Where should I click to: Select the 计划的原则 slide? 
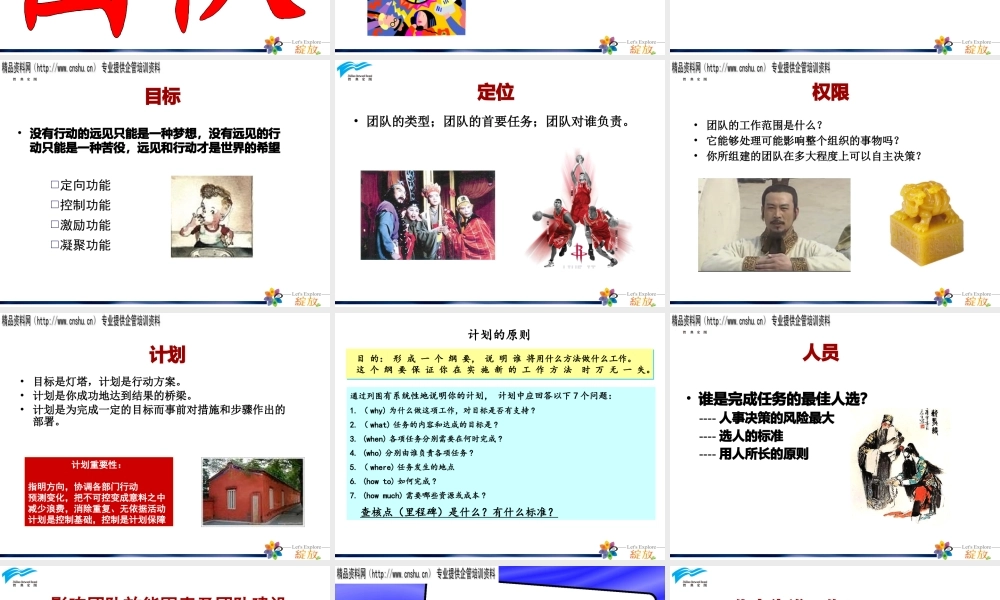[x=500, y=435]
